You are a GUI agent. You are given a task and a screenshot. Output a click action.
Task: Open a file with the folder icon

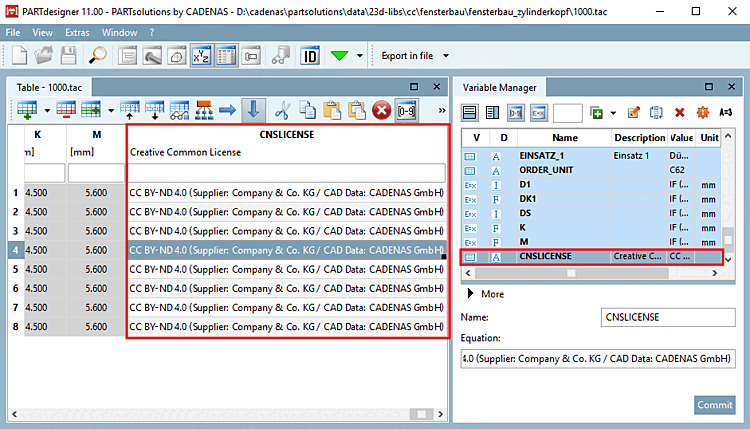coord(44,55)
